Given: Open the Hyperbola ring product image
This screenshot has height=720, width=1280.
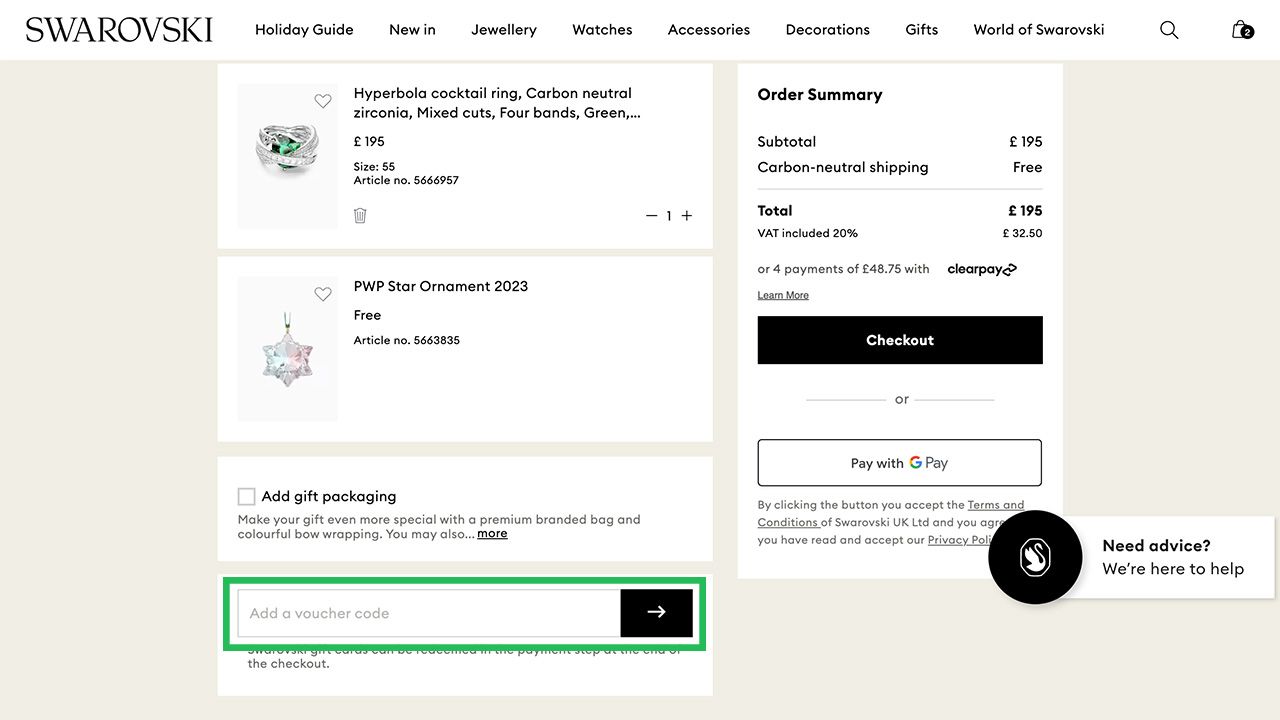Looking at the screenshot, I should click(x=288, y=156).
